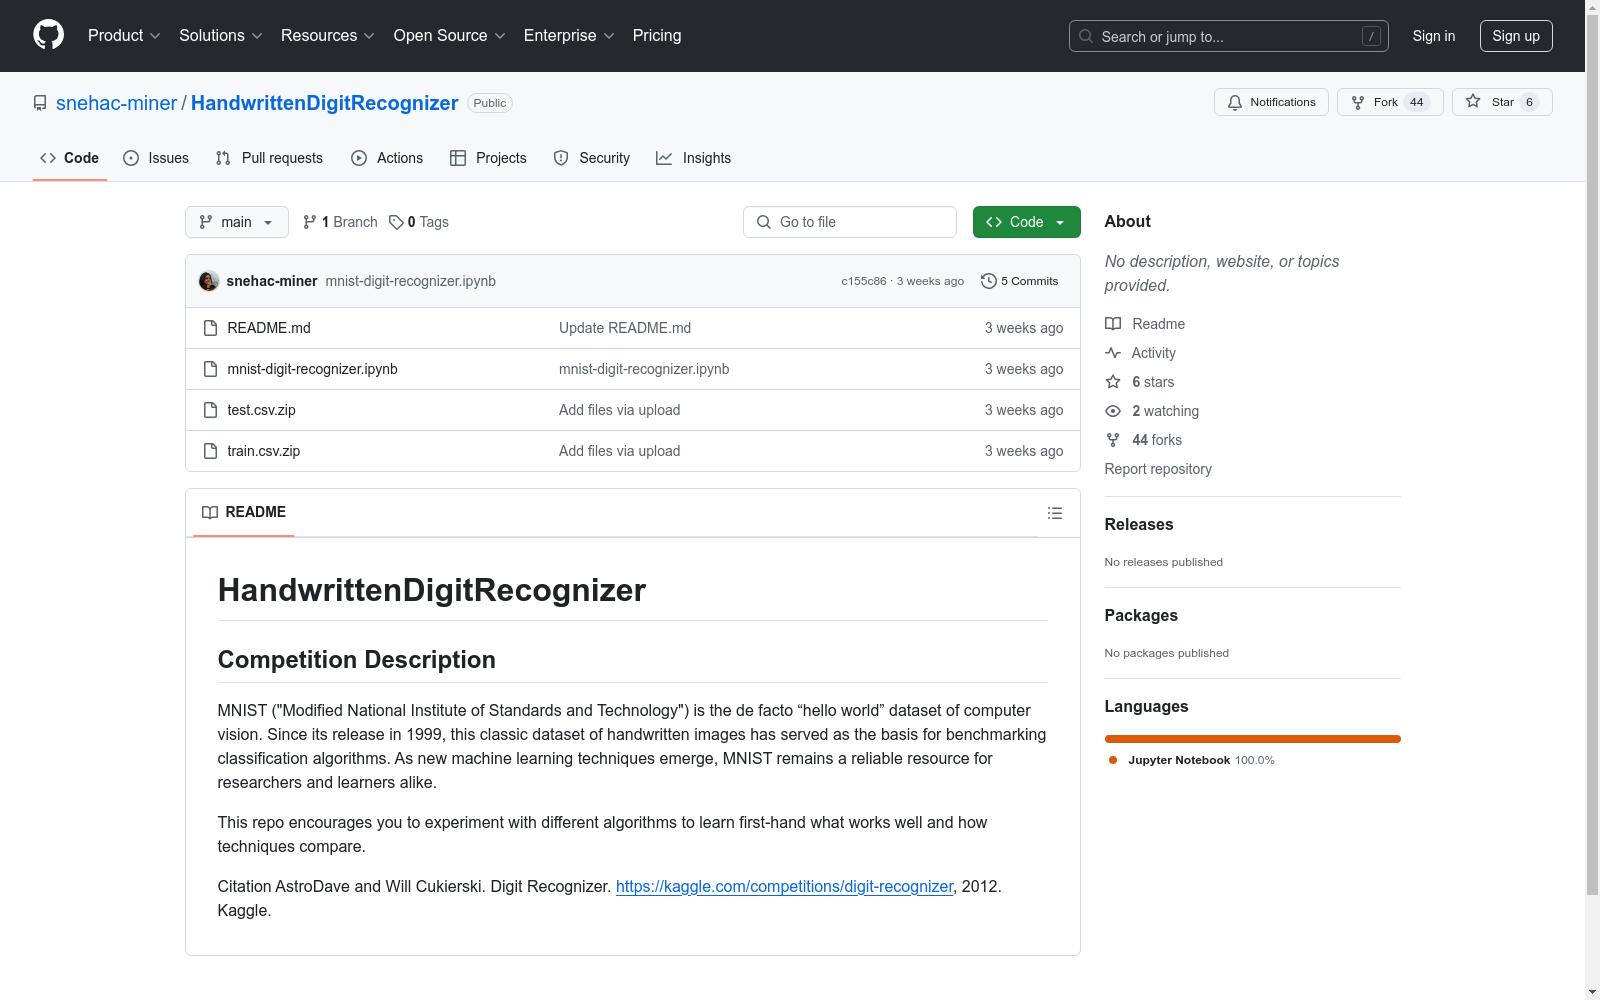Open the train.csv.zip file

click(x=264, y=451)
